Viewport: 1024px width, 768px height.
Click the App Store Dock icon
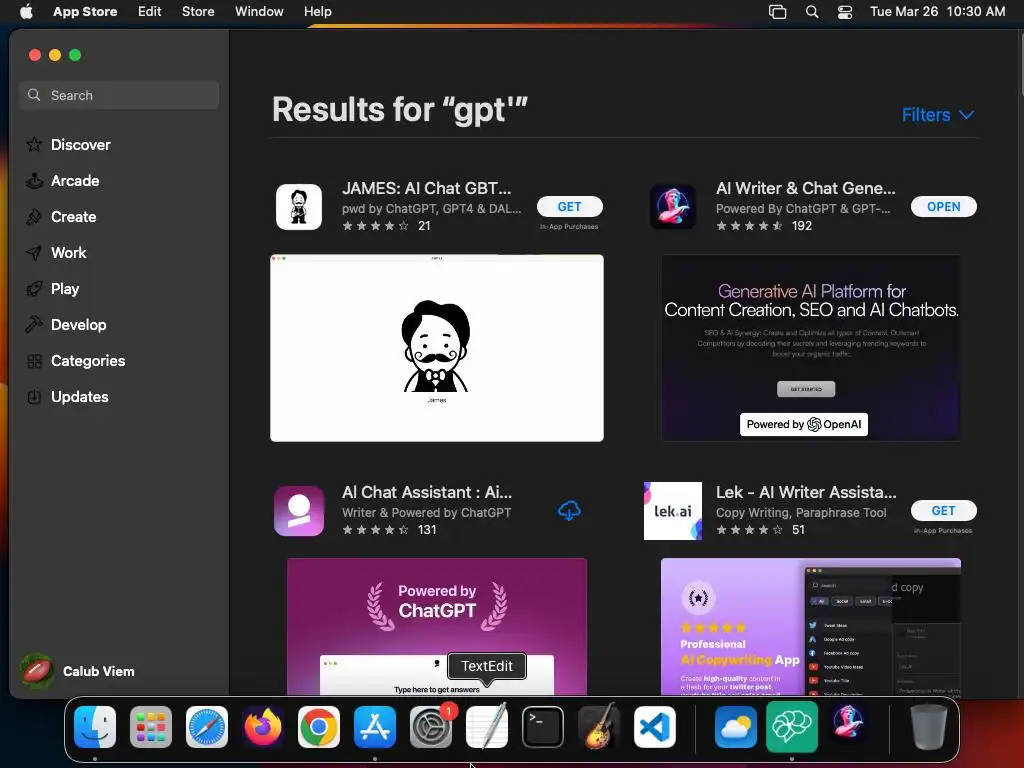[x=375, y=726]
